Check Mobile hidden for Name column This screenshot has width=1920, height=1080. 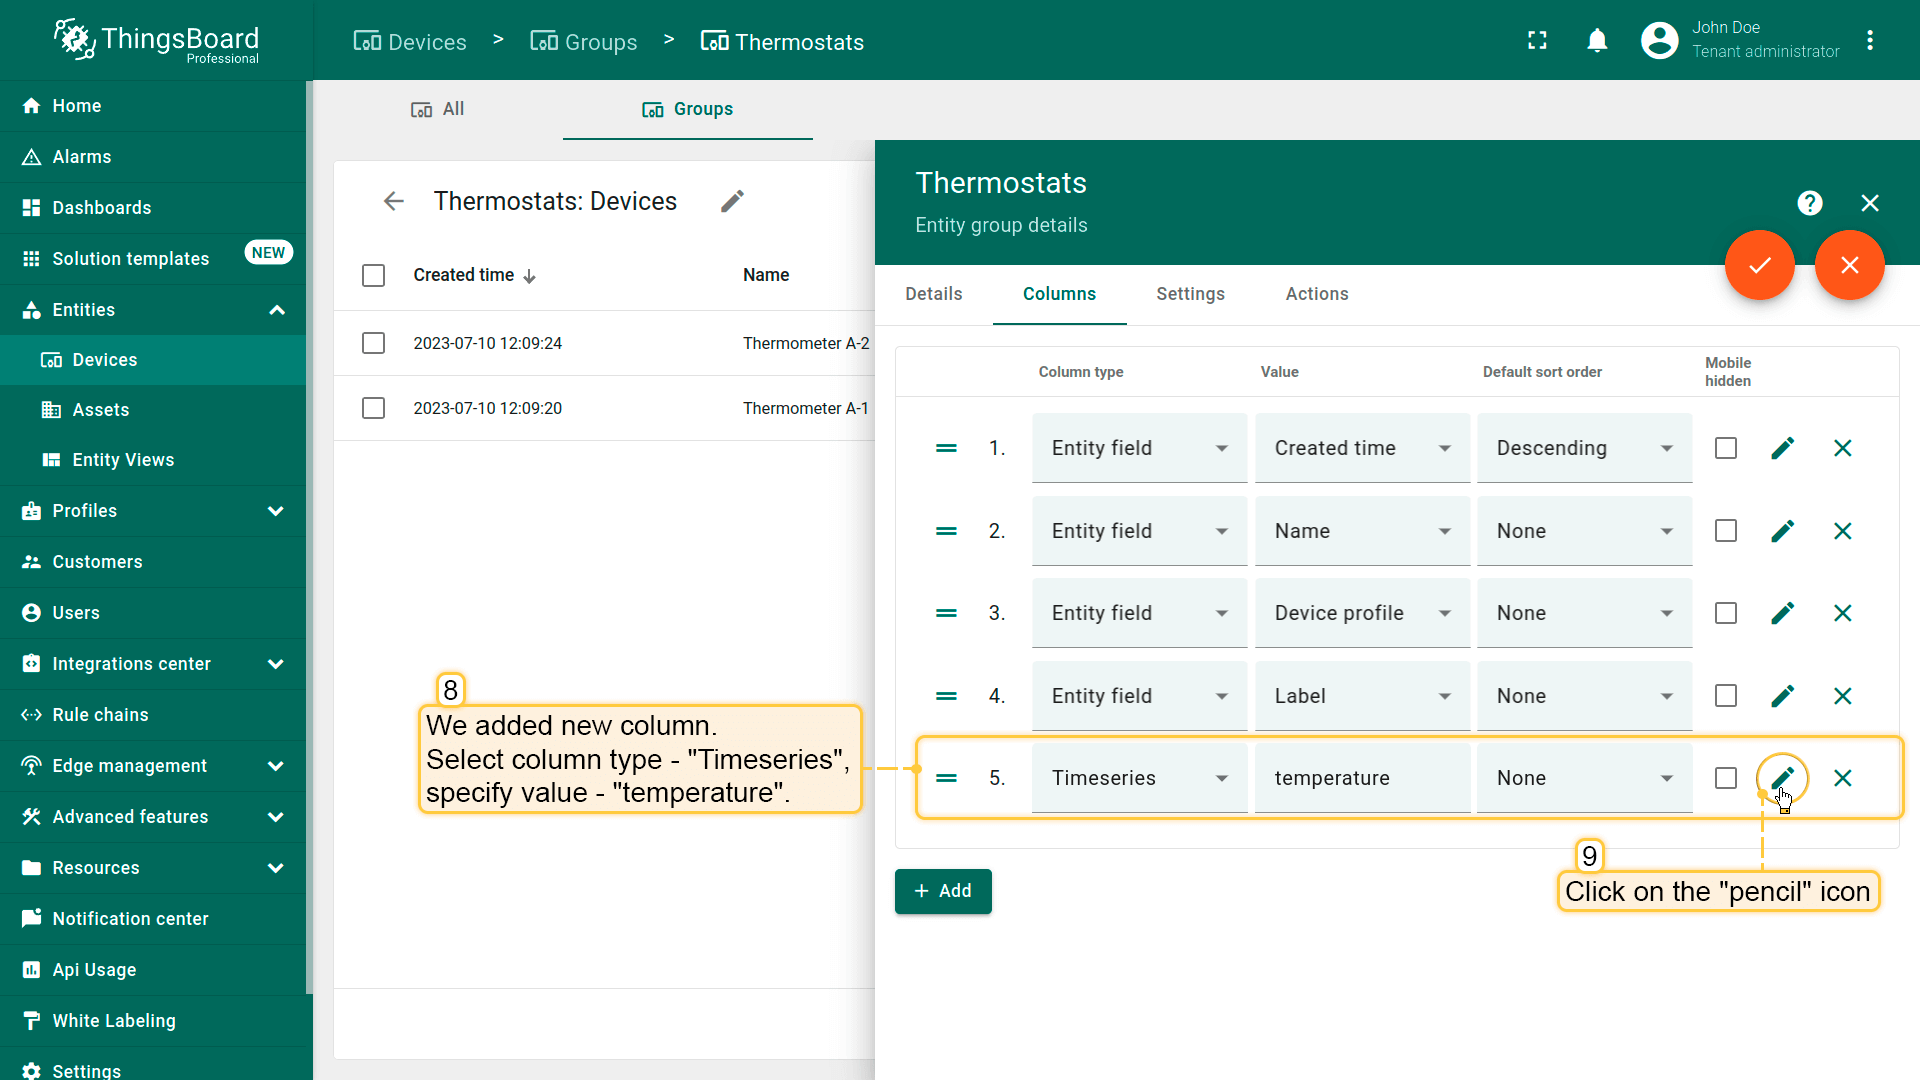pyautogui.click(x=1725, y=531)
